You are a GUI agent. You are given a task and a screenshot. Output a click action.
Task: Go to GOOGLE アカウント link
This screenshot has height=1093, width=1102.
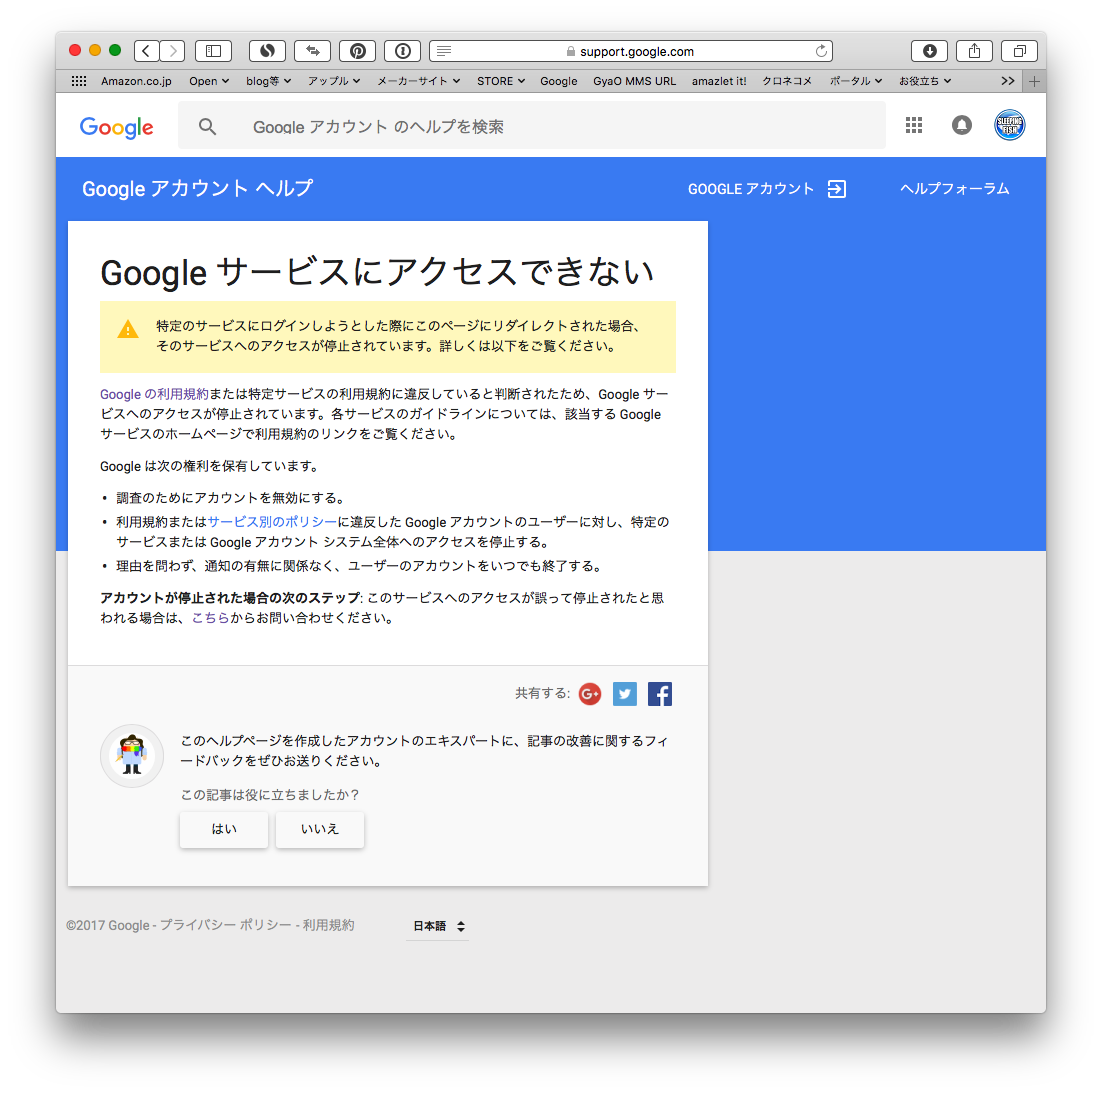767,188
